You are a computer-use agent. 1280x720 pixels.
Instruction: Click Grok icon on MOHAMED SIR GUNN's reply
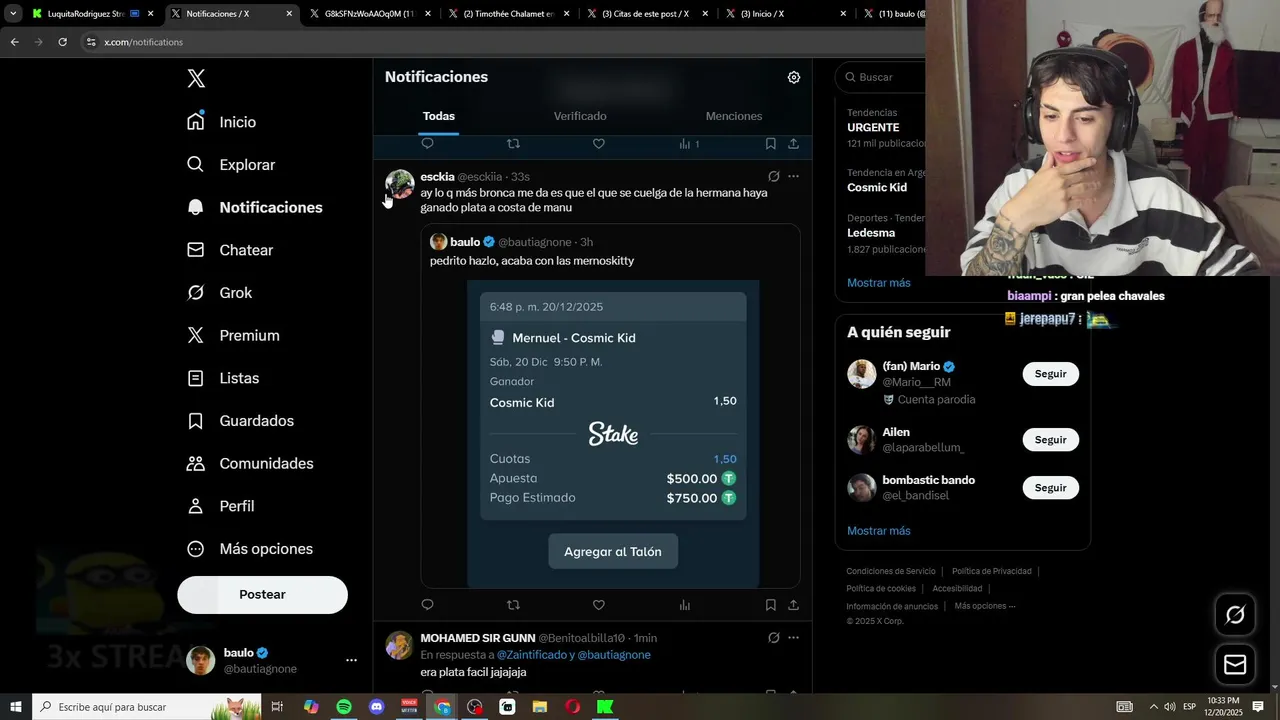point(773,637)
